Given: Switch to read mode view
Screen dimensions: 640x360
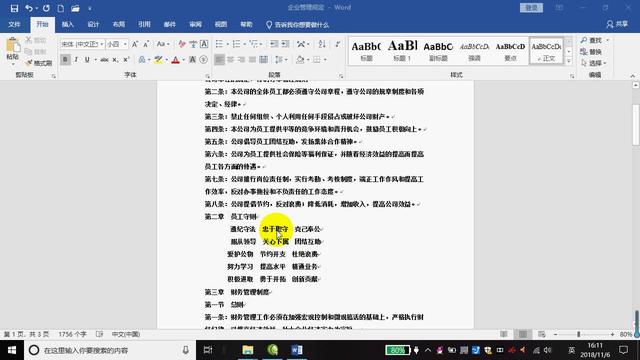Looking at the screenshot, I should [x=504, y=334].
